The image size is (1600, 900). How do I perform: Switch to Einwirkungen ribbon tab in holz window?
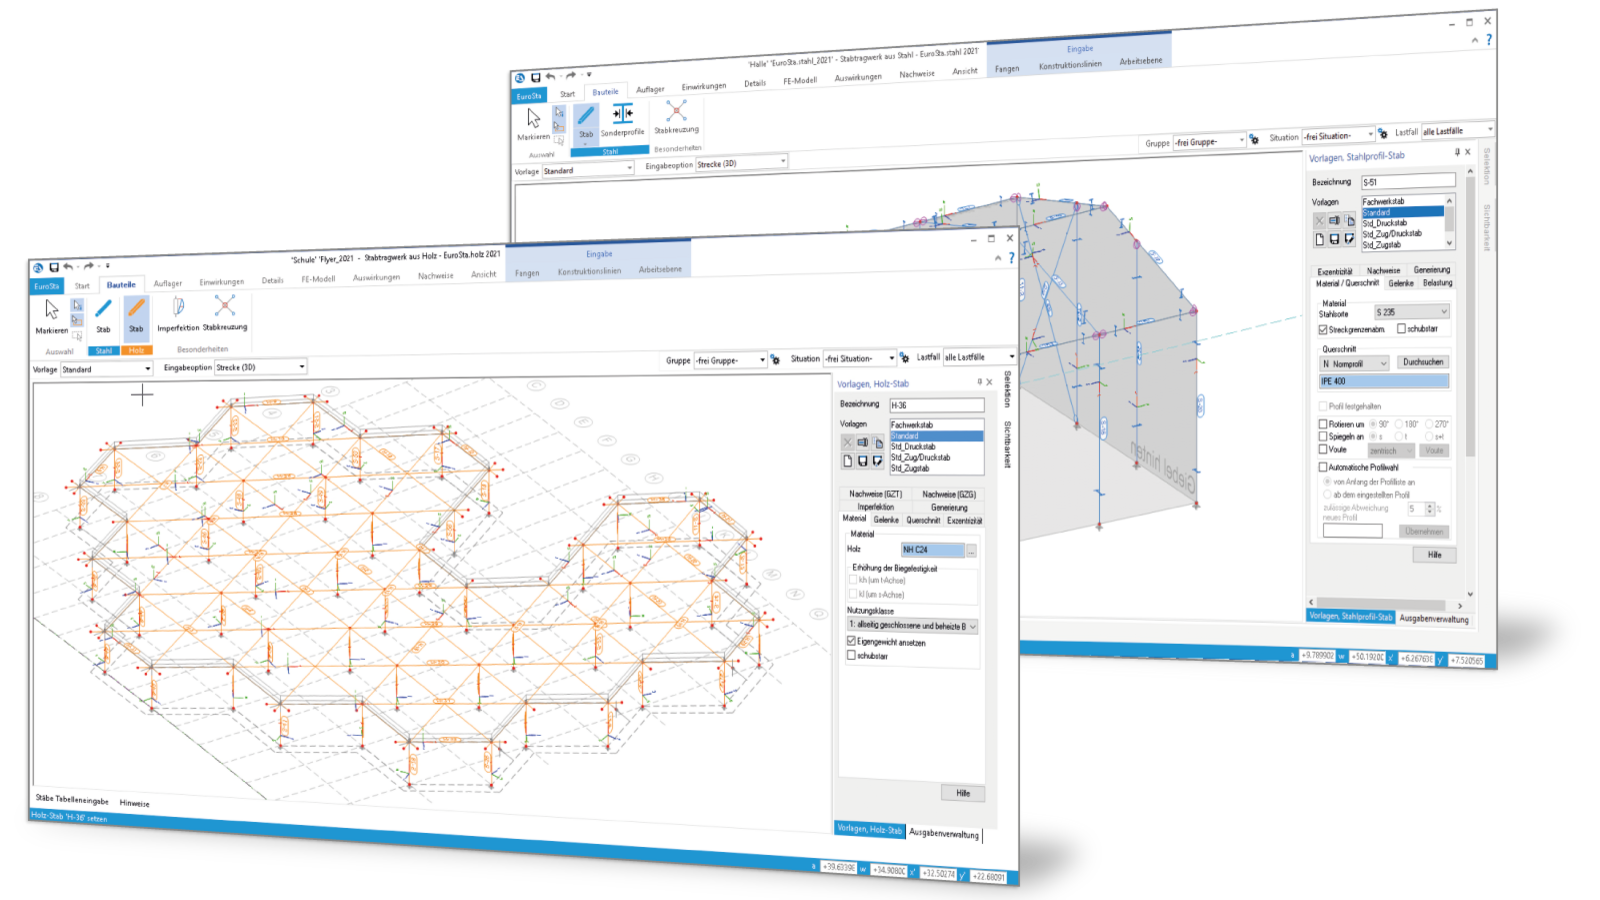coord(221,282)
